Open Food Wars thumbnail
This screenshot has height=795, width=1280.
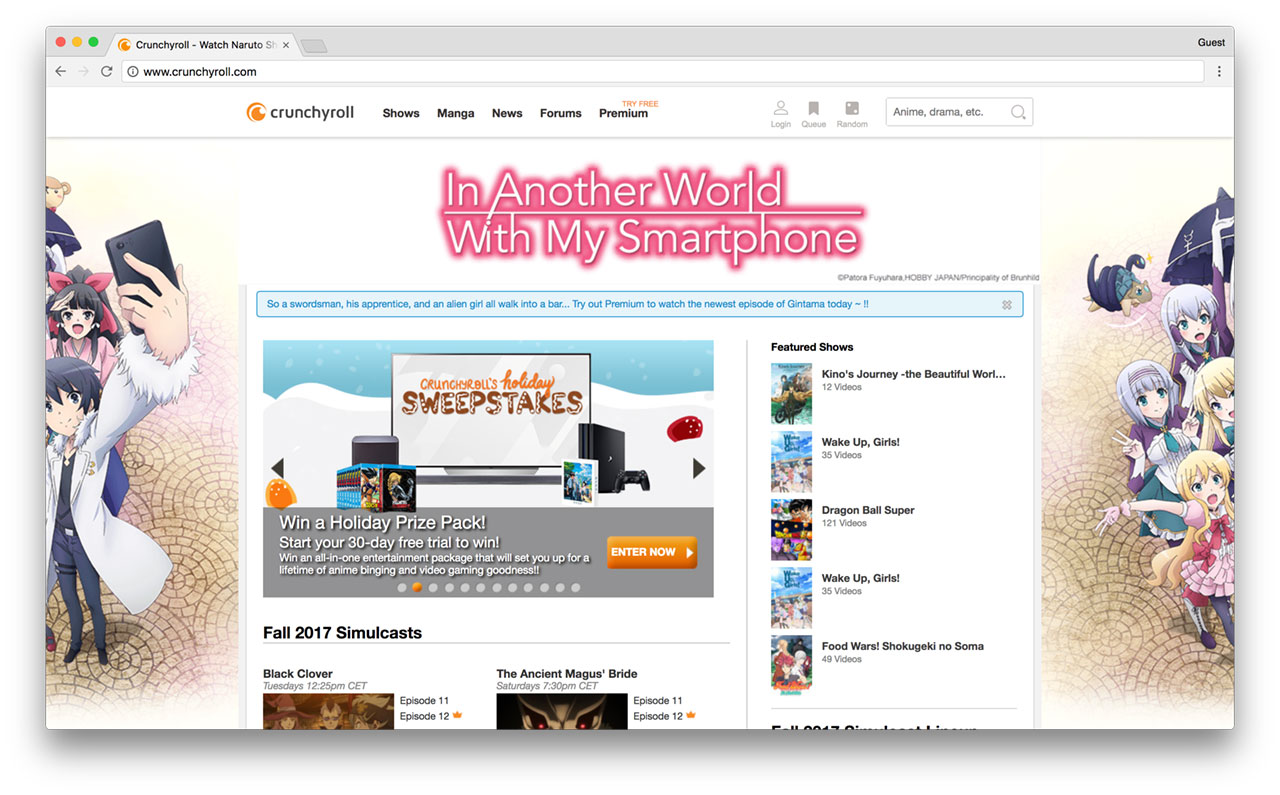click(791, 665)
